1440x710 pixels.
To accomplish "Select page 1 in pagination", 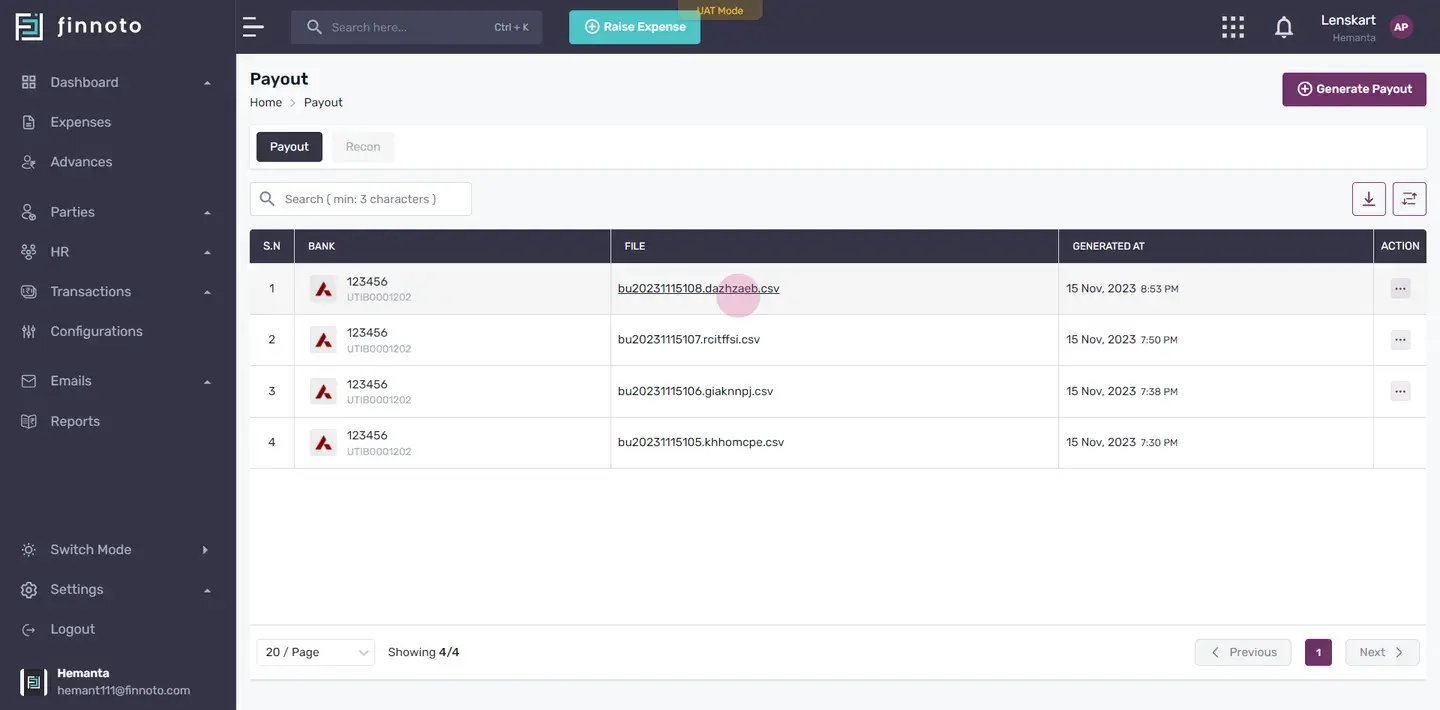I will click(x=1318, y=652).
